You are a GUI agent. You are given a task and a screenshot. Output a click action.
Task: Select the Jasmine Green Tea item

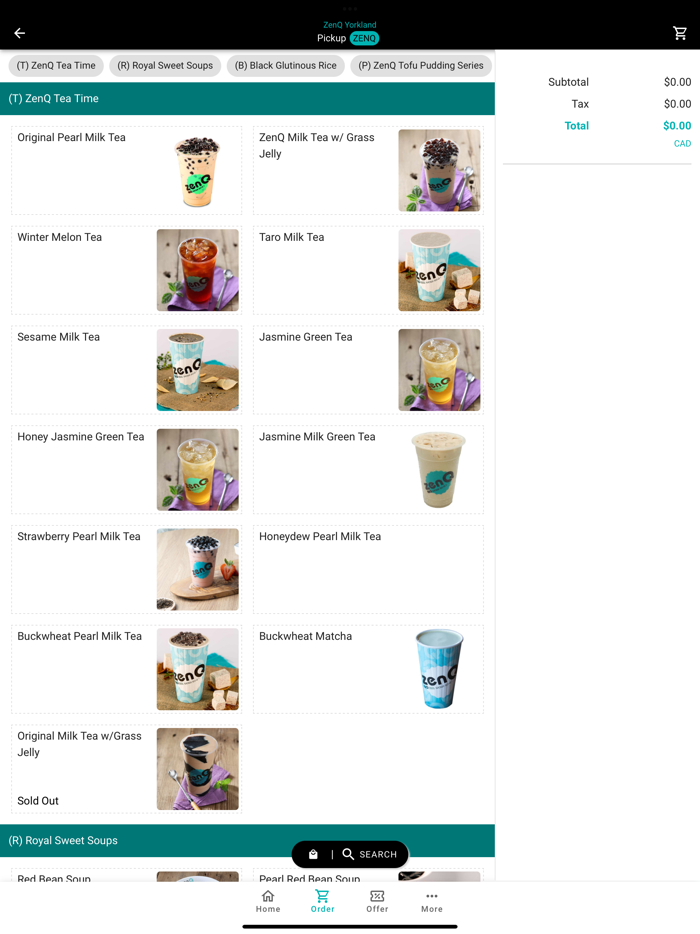click(x=368, y=370)
